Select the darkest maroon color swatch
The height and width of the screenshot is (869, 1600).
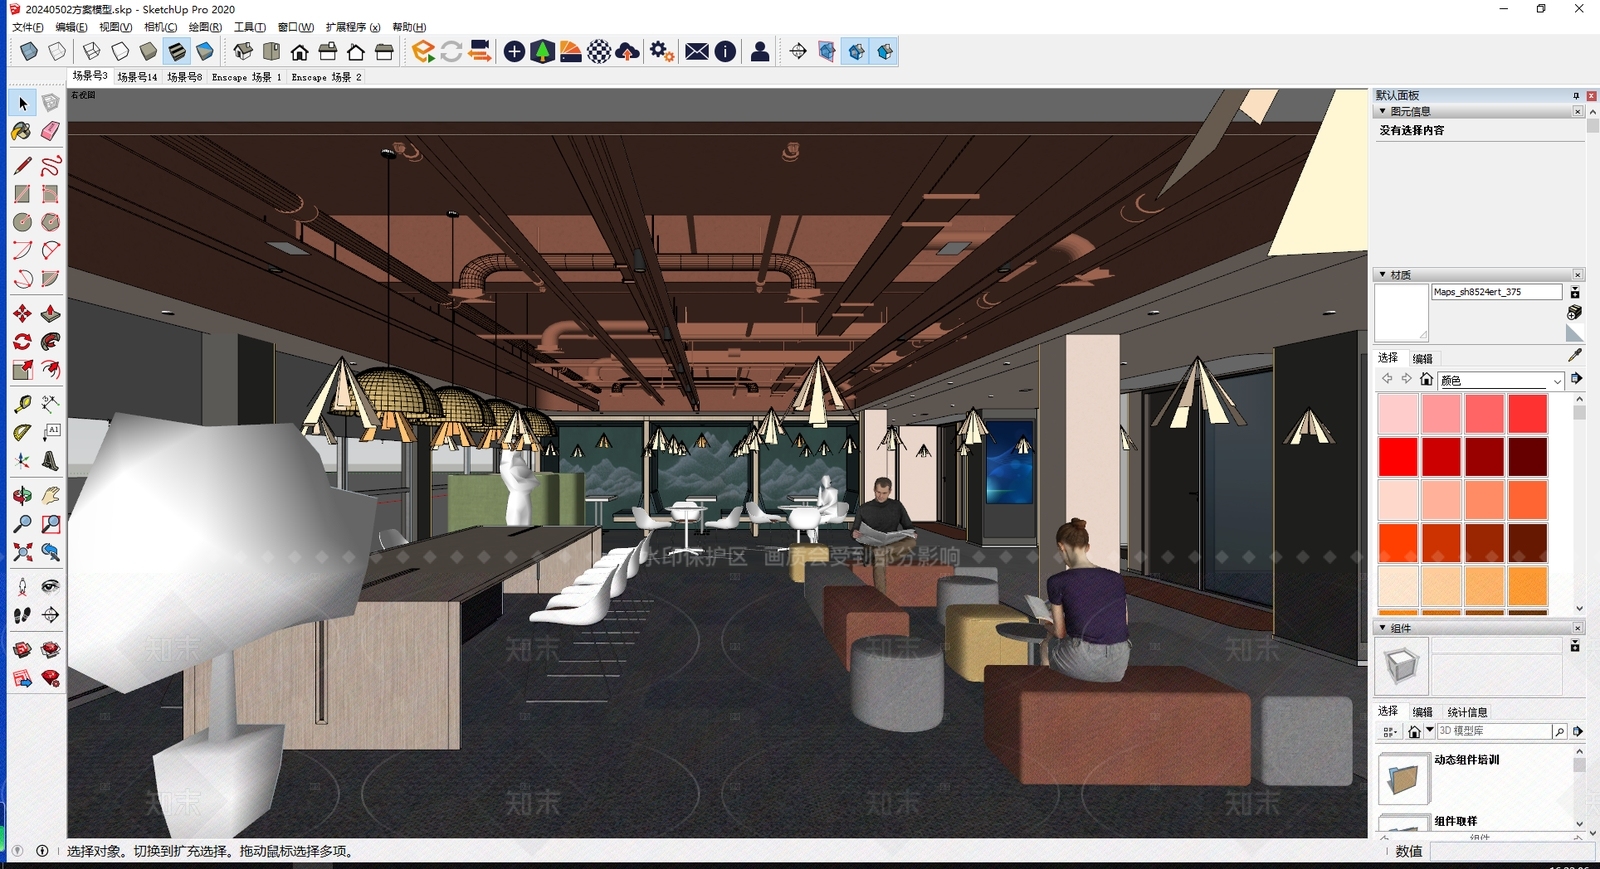point(1528,457)
